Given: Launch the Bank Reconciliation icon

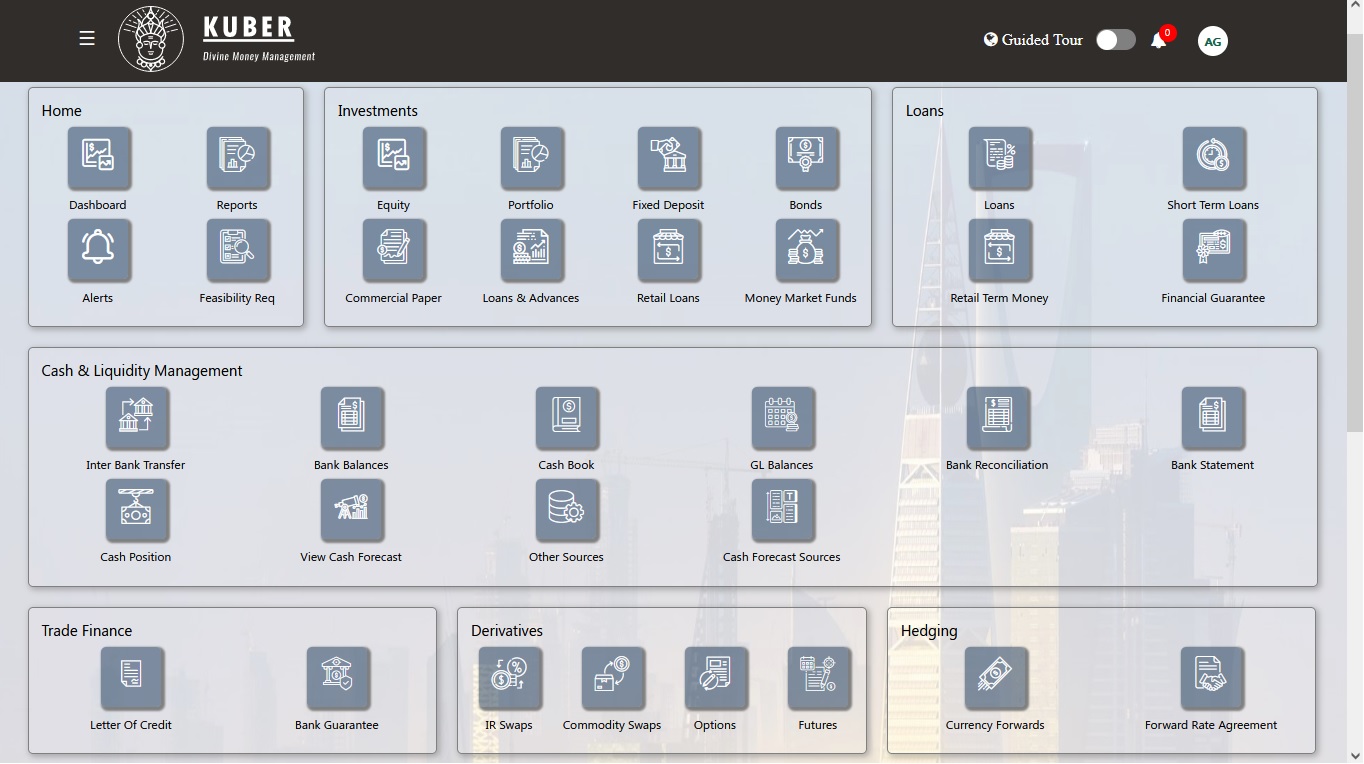Looking at the screenshot, I should 997,418.
